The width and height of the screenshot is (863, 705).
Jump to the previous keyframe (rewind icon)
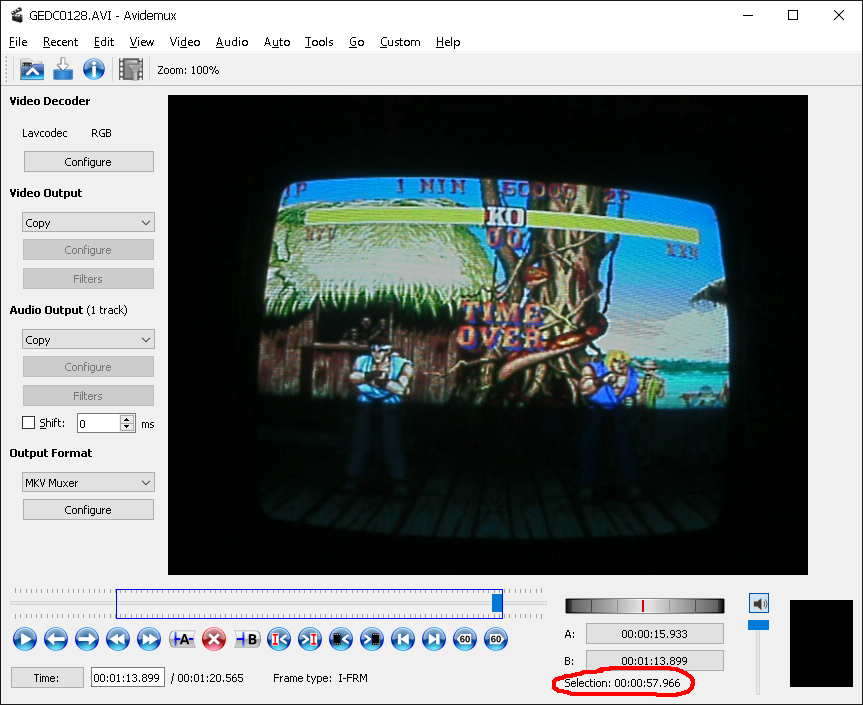[x=118, y=640]
